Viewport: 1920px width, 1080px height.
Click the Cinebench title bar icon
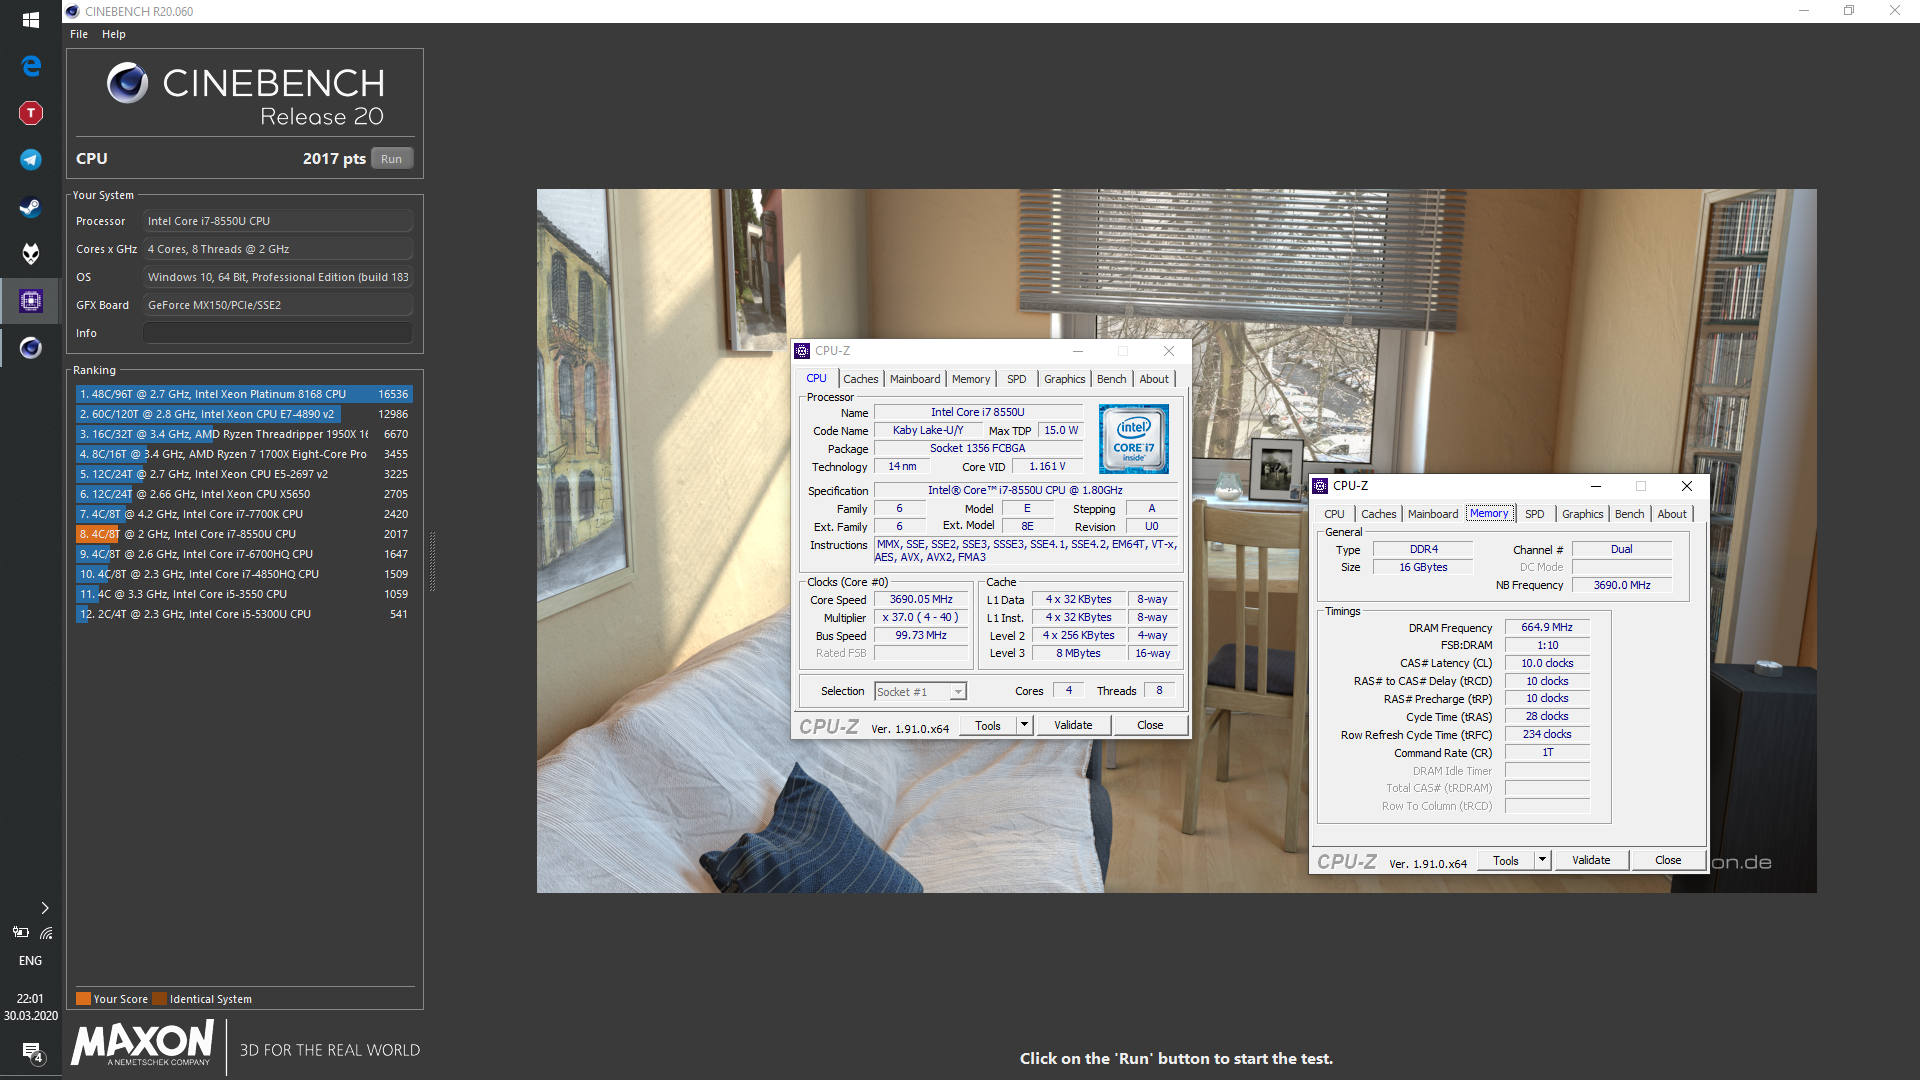pos(72,11)
